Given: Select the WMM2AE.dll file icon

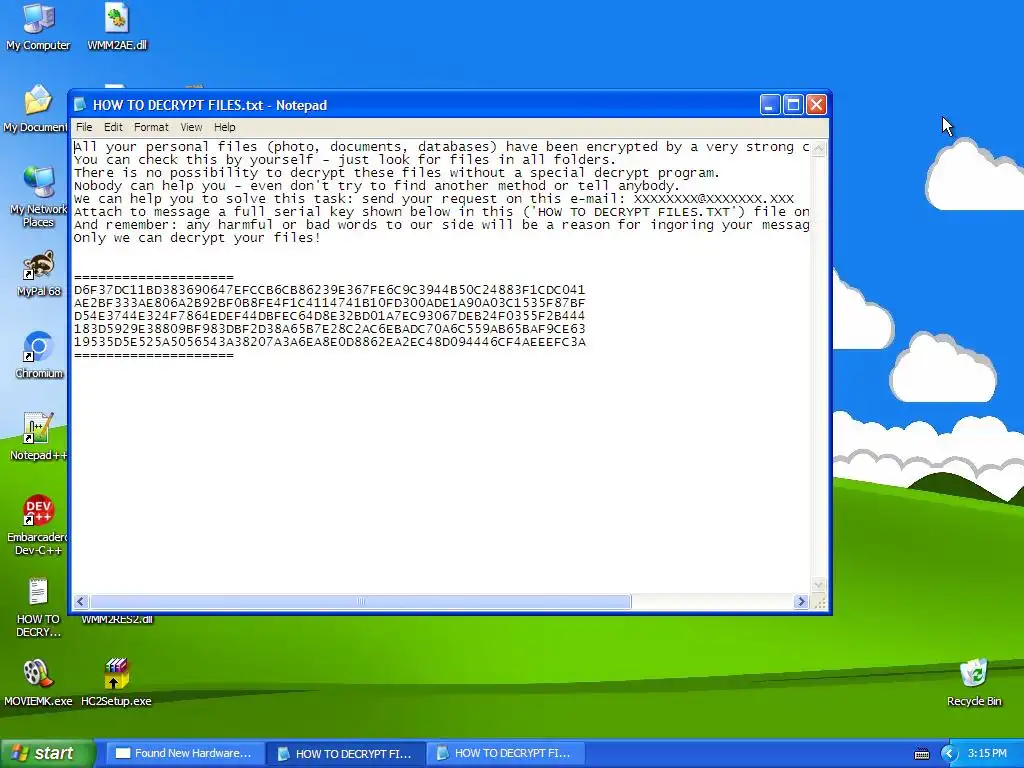Looking at the screenshot, I should (x=117, y=26).
